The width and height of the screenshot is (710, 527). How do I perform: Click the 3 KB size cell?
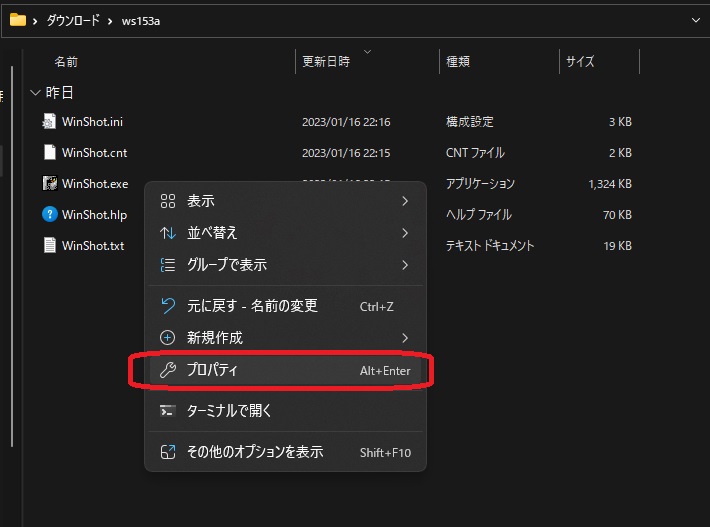[620, 122]
